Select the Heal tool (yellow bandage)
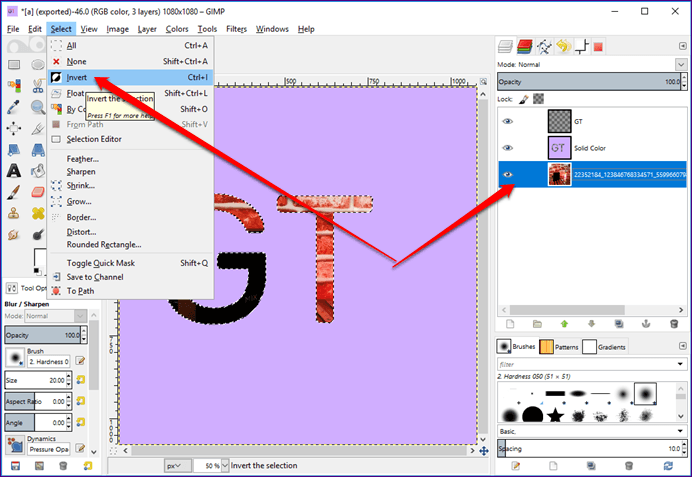 pos(38,213)
